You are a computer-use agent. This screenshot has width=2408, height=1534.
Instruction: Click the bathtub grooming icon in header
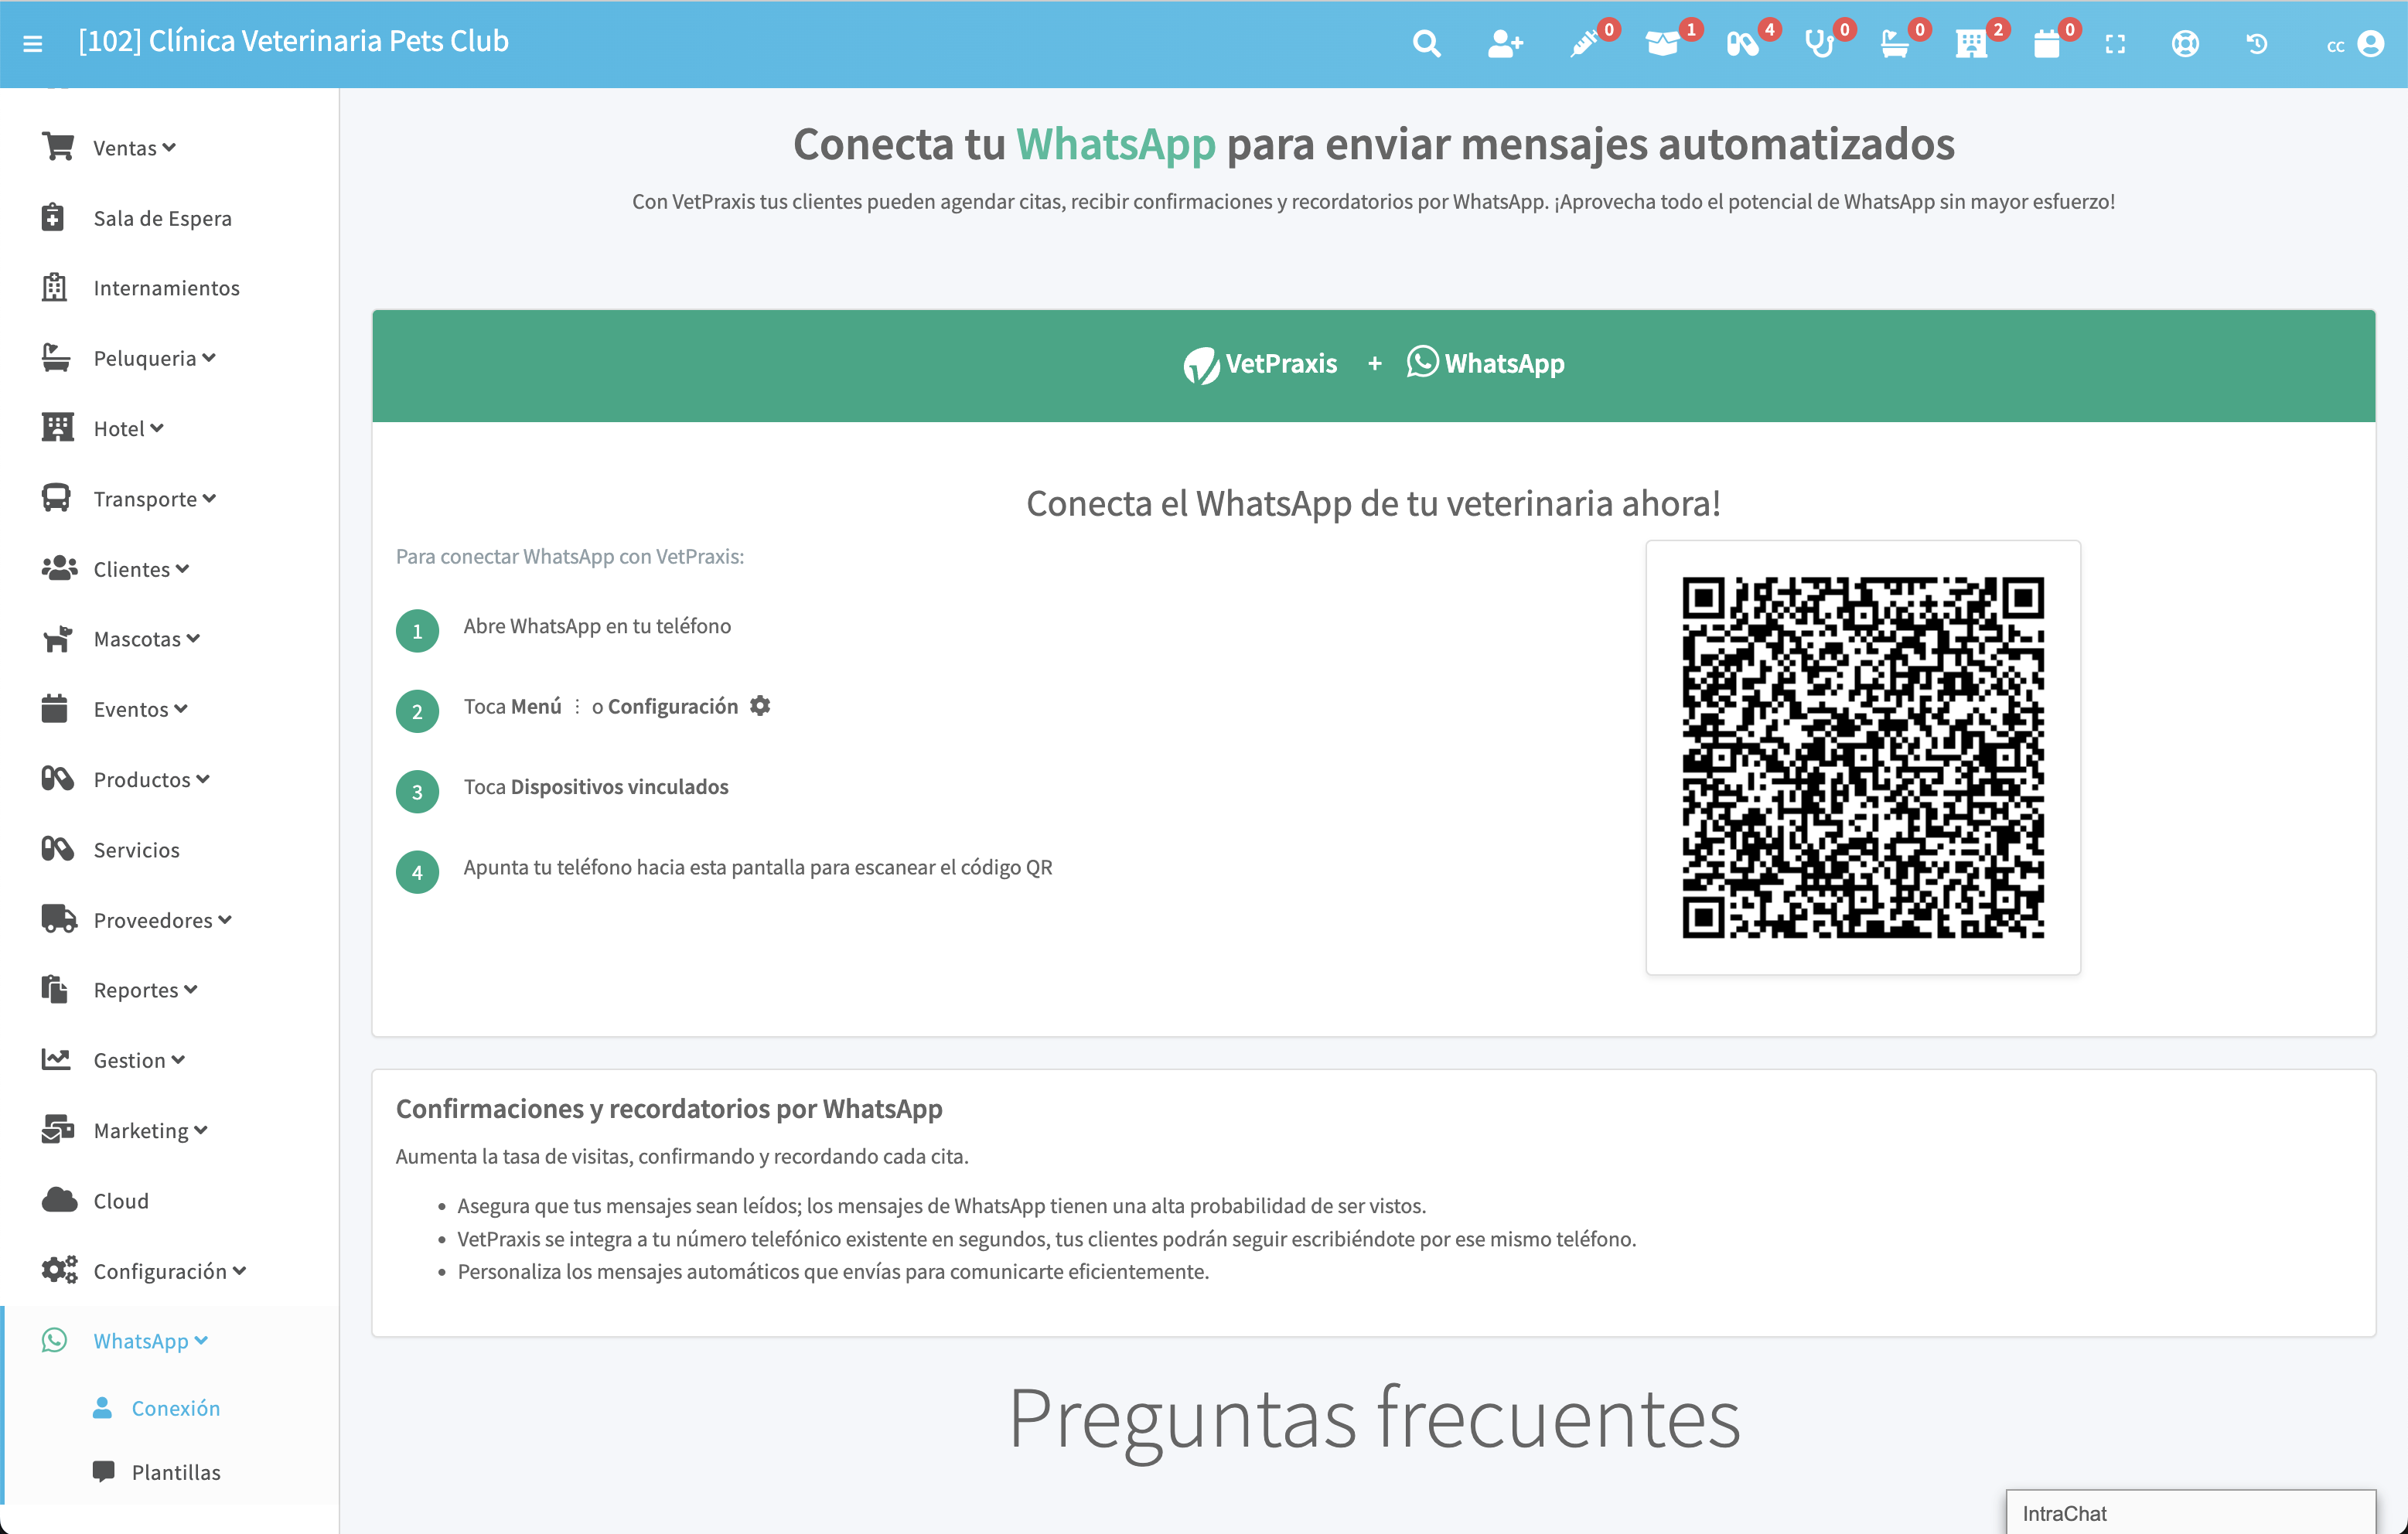1894,44
